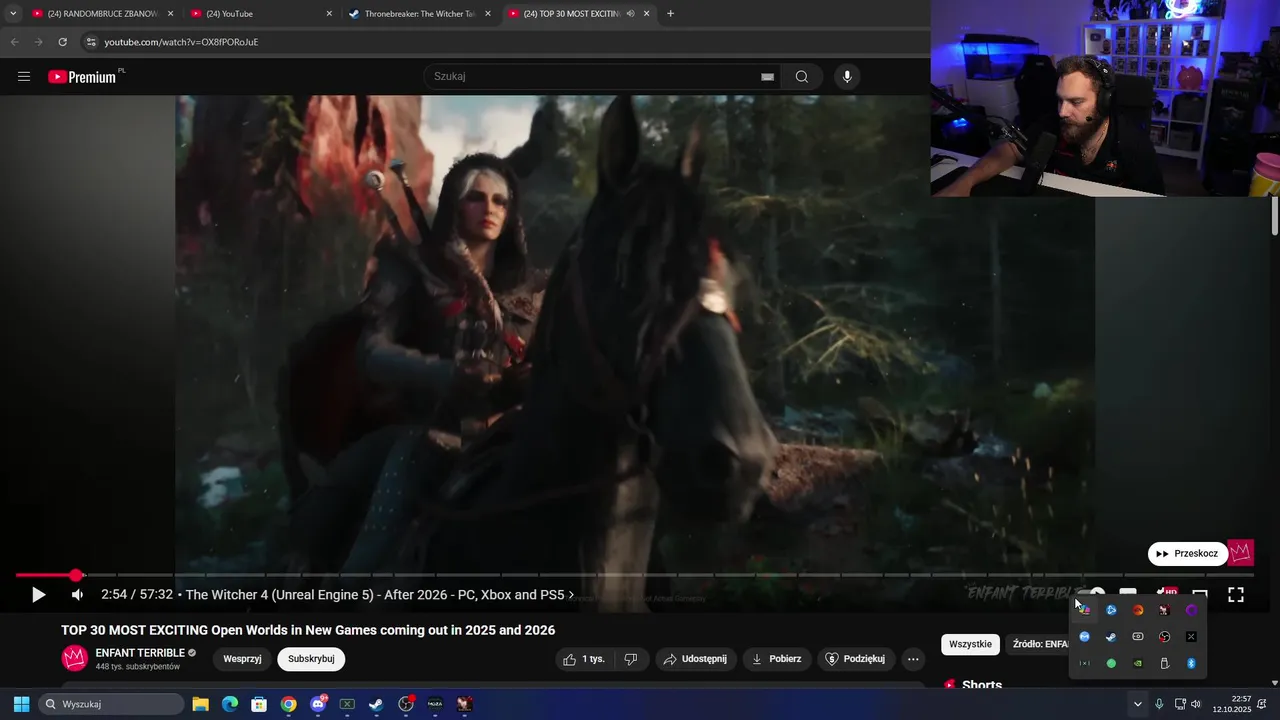Screen dimensions: 1280x720
Task: Click the Udostępnij share button
Action: tap(695, 659)
